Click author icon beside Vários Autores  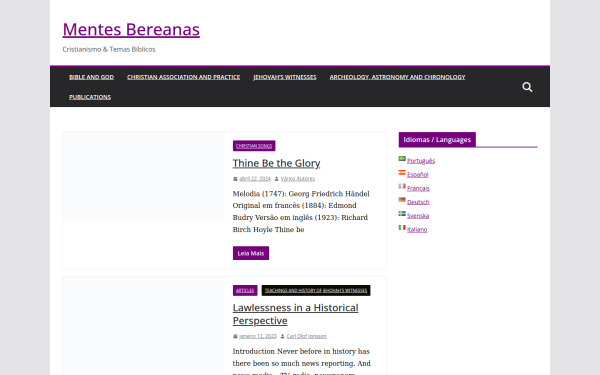coord(277,179)
